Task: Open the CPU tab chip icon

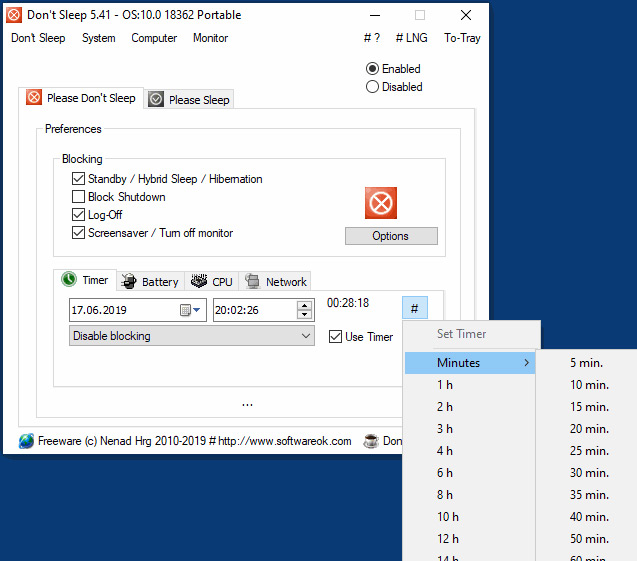Action: pyautogui.click(x=199, y=281)
